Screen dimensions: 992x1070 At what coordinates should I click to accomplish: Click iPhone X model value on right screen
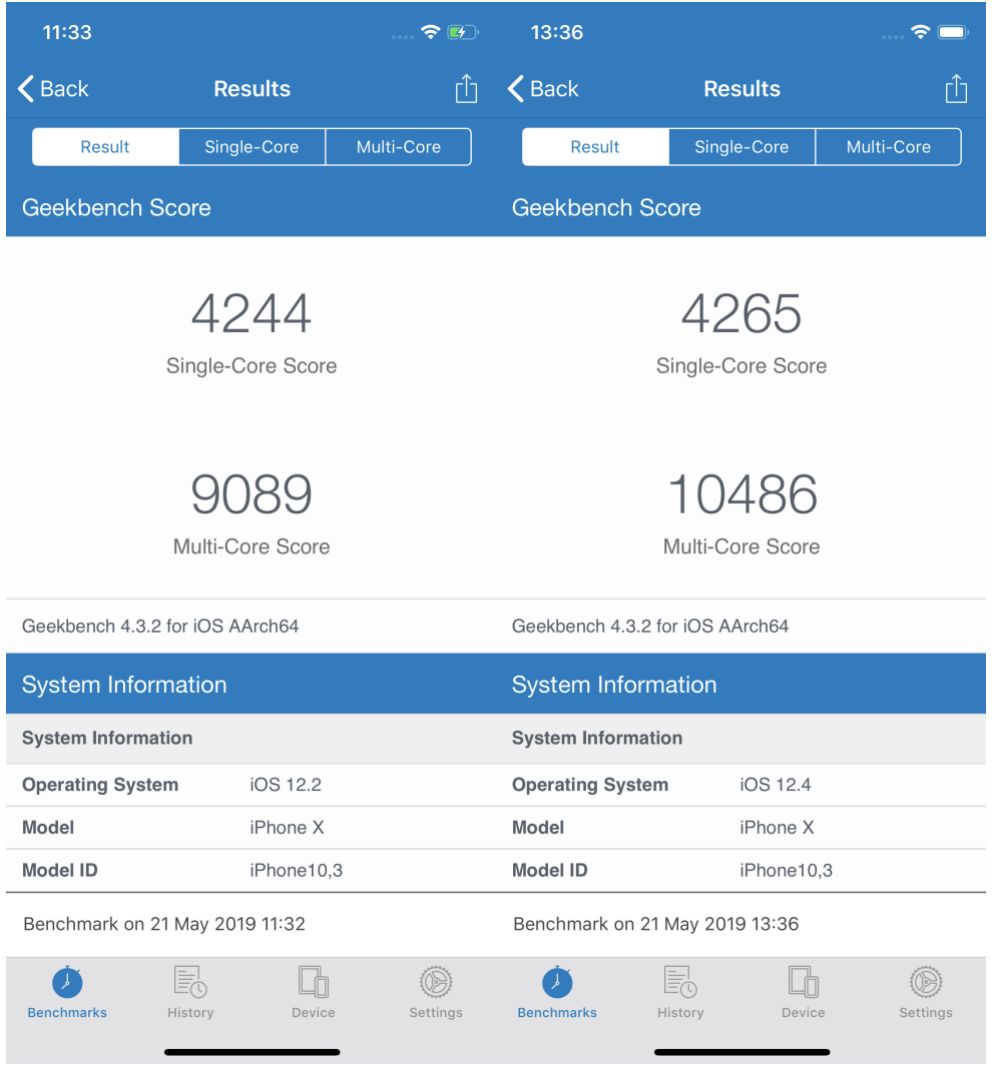[776, 828]
